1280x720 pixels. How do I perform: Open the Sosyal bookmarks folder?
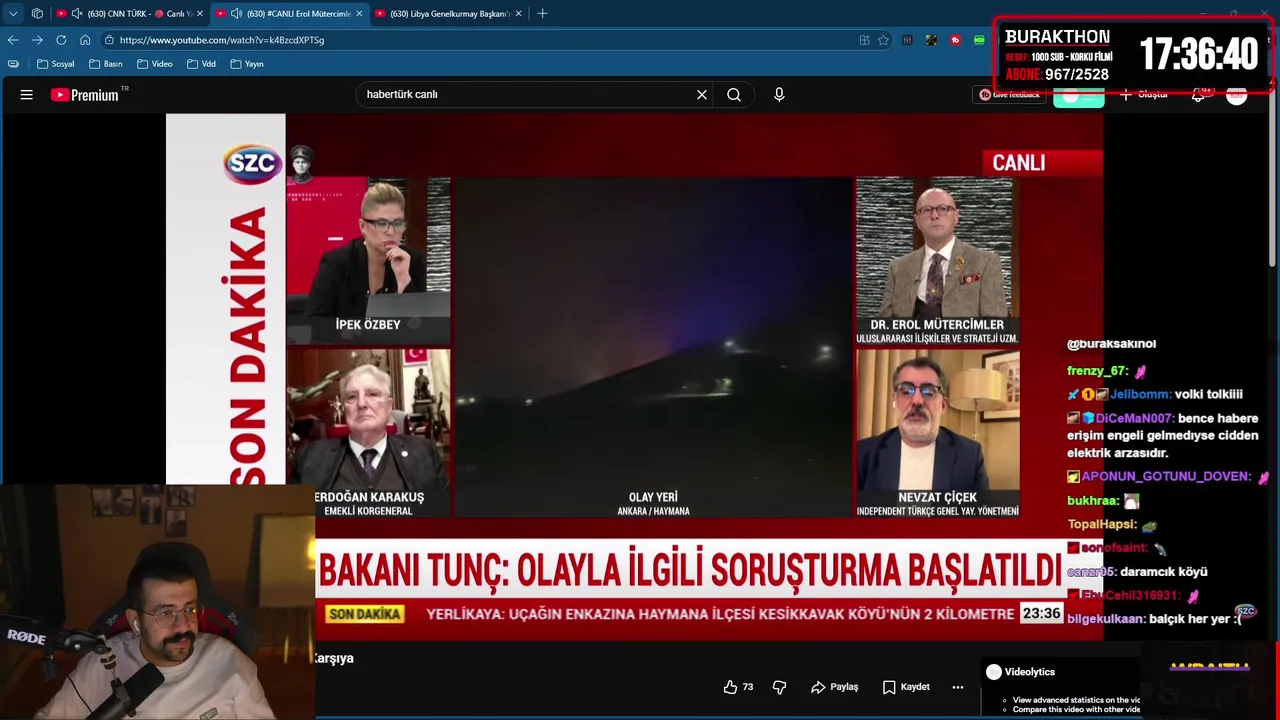coord(55,64)
